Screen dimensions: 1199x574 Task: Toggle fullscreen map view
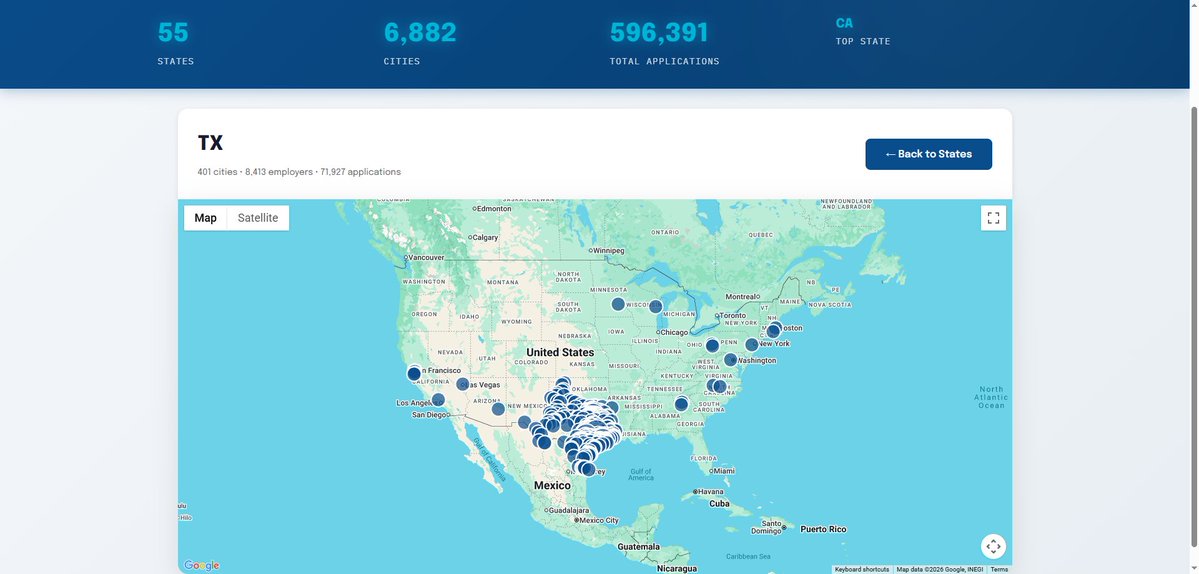coord(993,218)
